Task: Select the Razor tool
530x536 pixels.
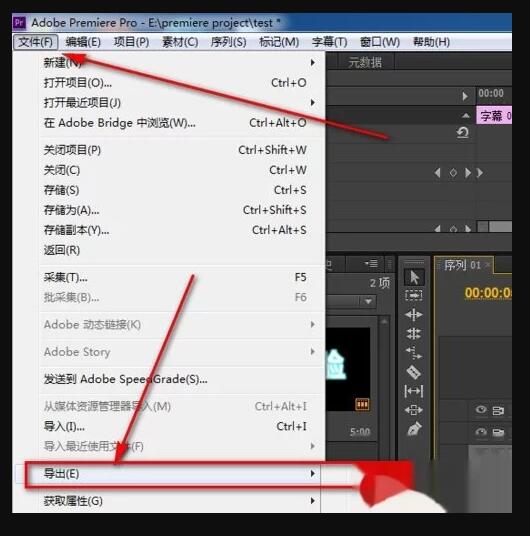Action: pyautogui.click(x=414, y=372)
